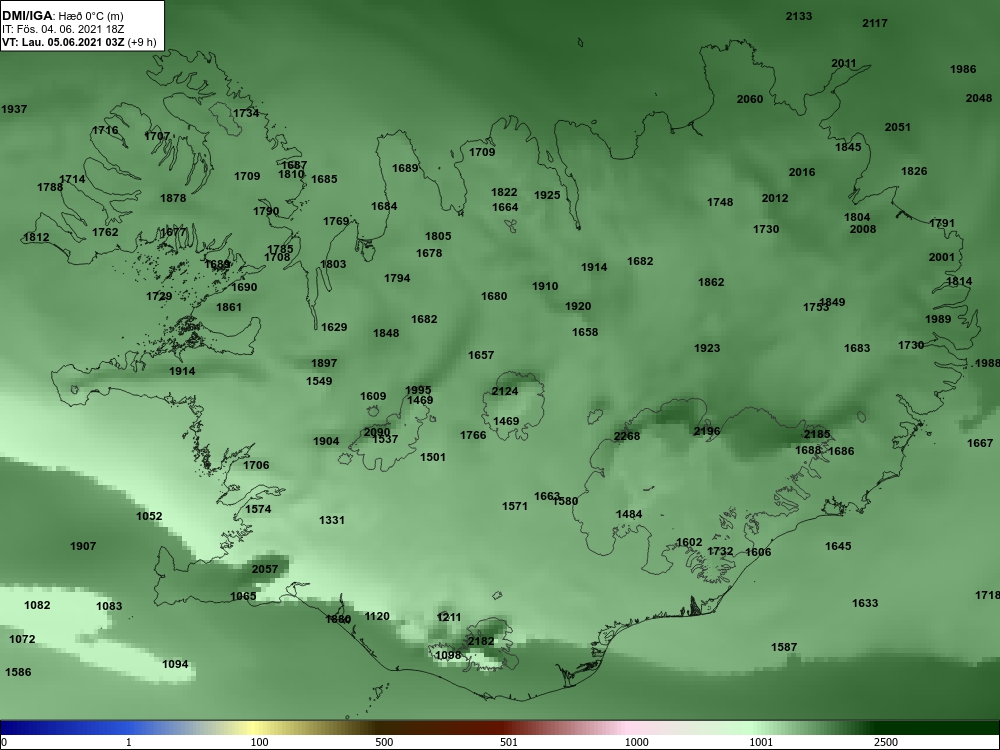Click the map value '1812'
The image size is (1000, 750).
tap(36, 237)
